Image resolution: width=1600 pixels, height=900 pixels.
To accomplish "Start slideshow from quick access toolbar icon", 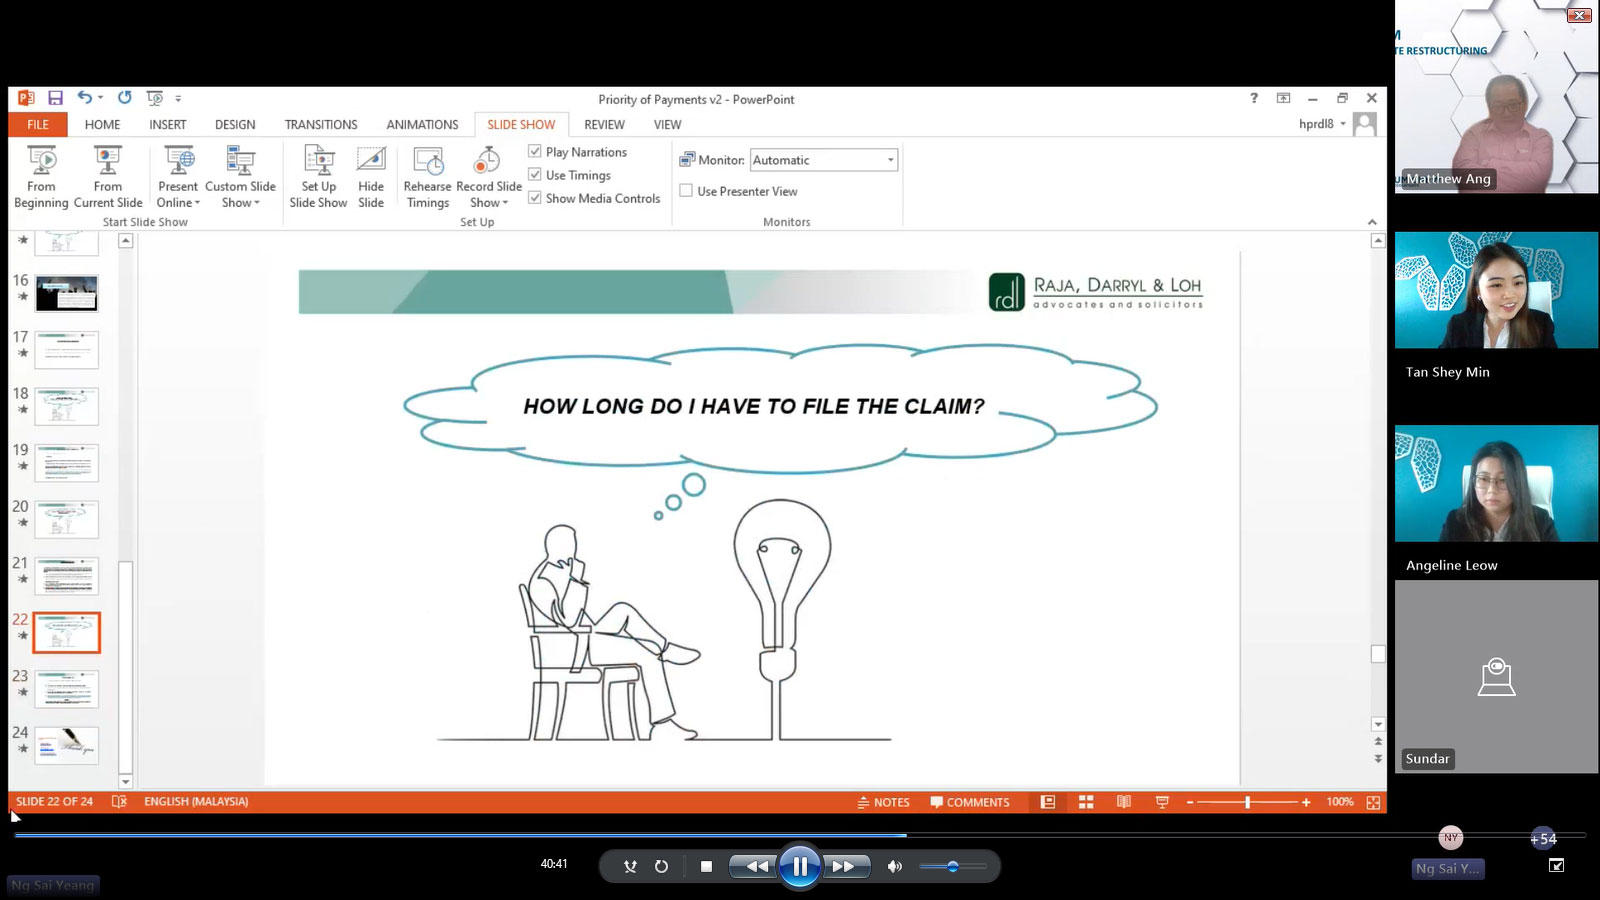I will 155,98.
